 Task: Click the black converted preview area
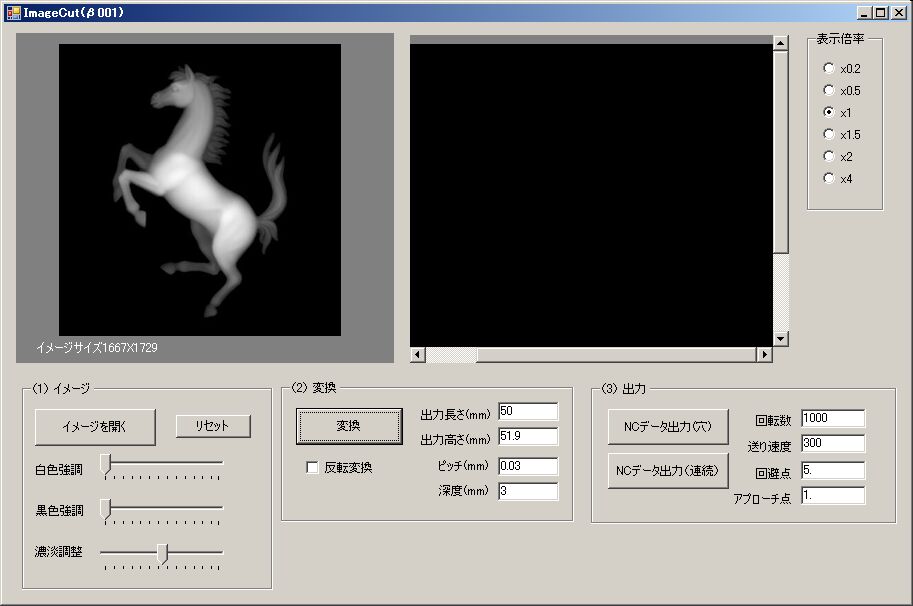[x=591, y=195]
